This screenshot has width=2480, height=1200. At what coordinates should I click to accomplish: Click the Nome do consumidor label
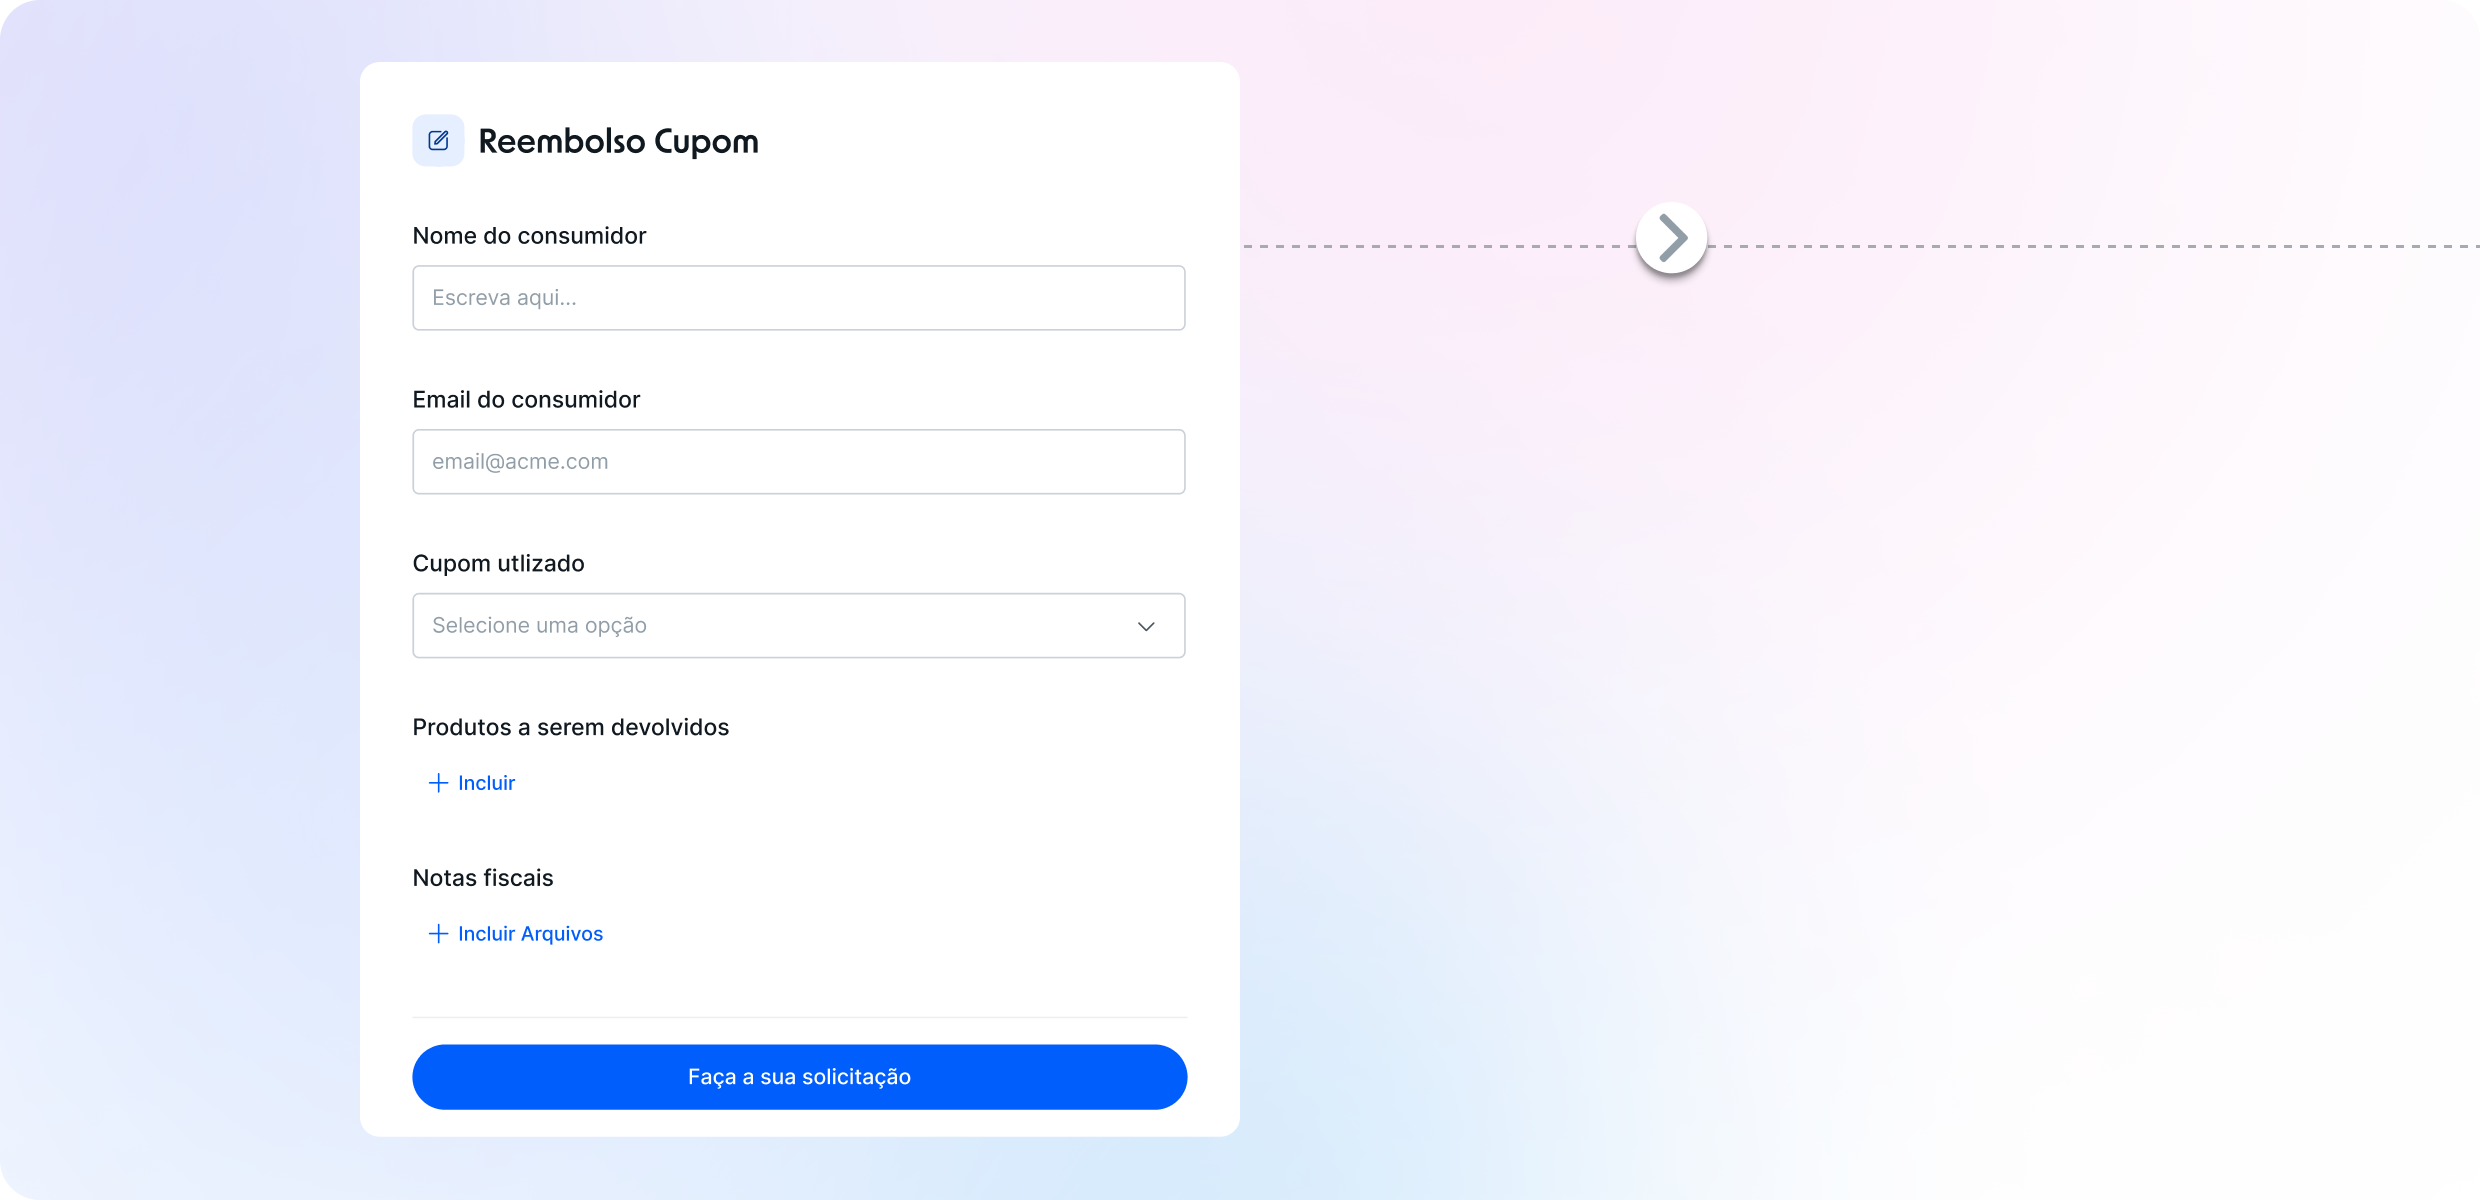pos(529,236)
